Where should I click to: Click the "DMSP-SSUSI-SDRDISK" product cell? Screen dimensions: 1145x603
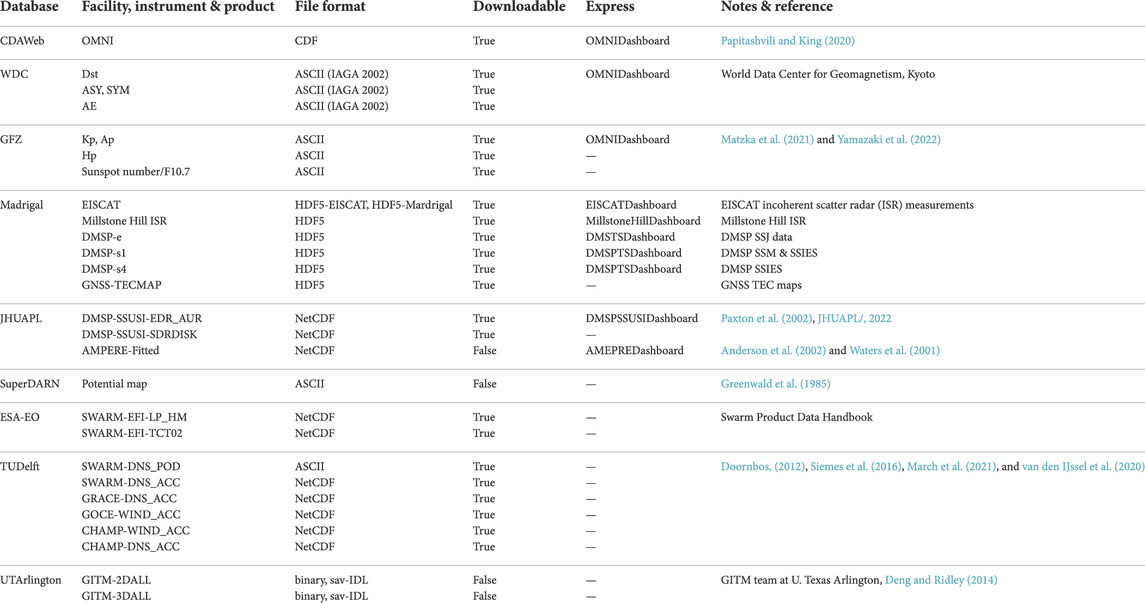(139, 334)
